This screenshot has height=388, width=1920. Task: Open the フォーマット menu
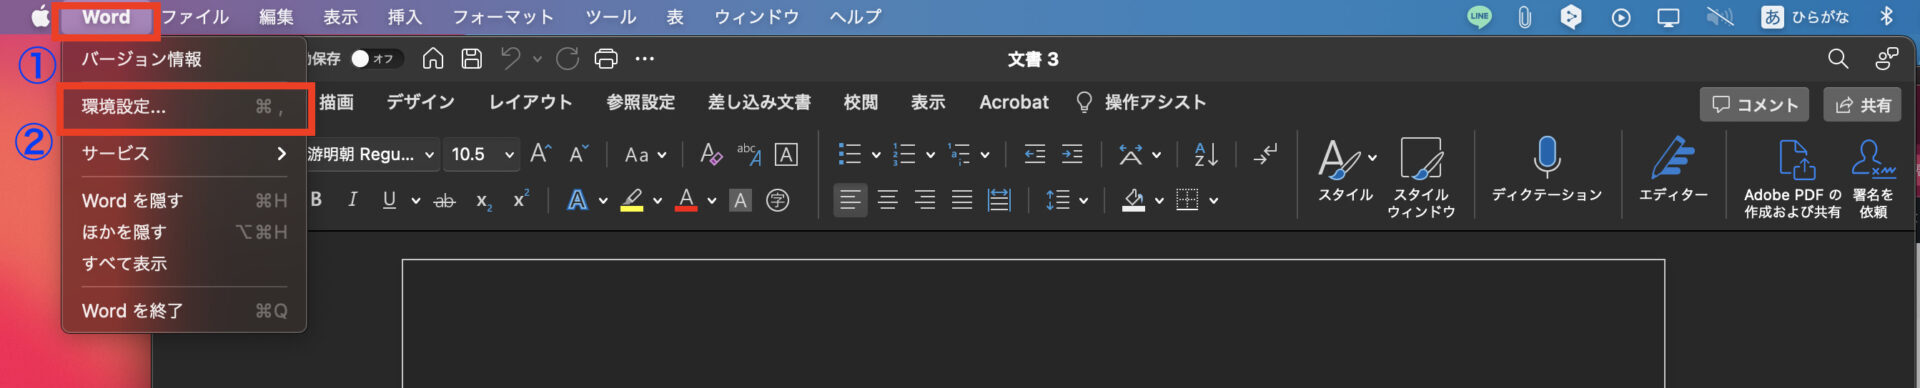(503, 17)
